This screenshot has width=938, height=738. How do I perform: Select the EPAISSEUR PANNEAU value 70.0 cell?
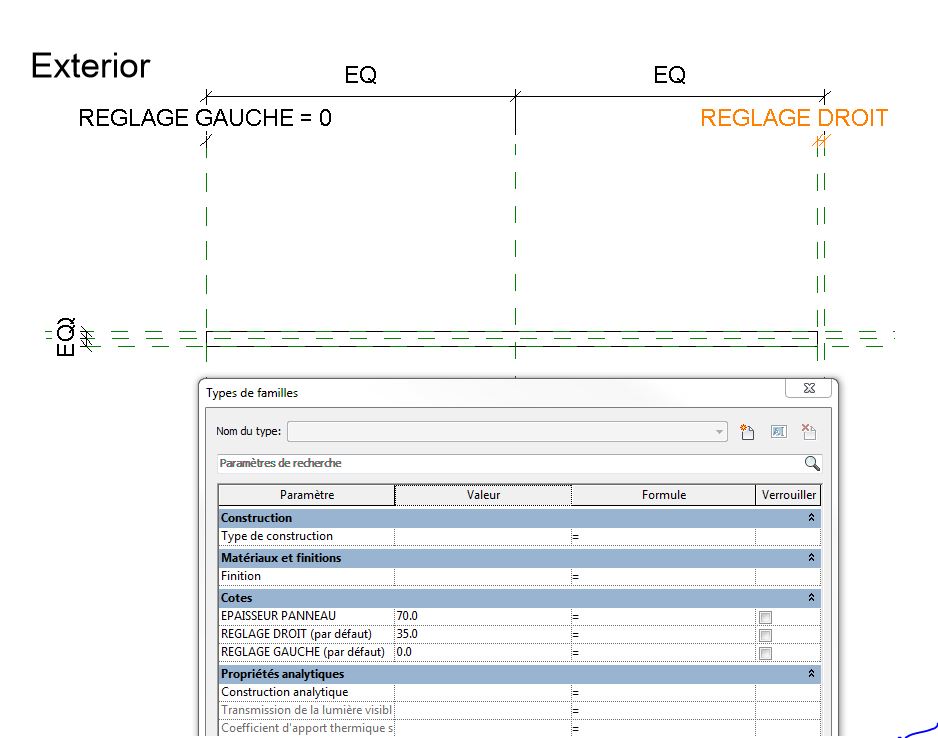pos(482,616)
